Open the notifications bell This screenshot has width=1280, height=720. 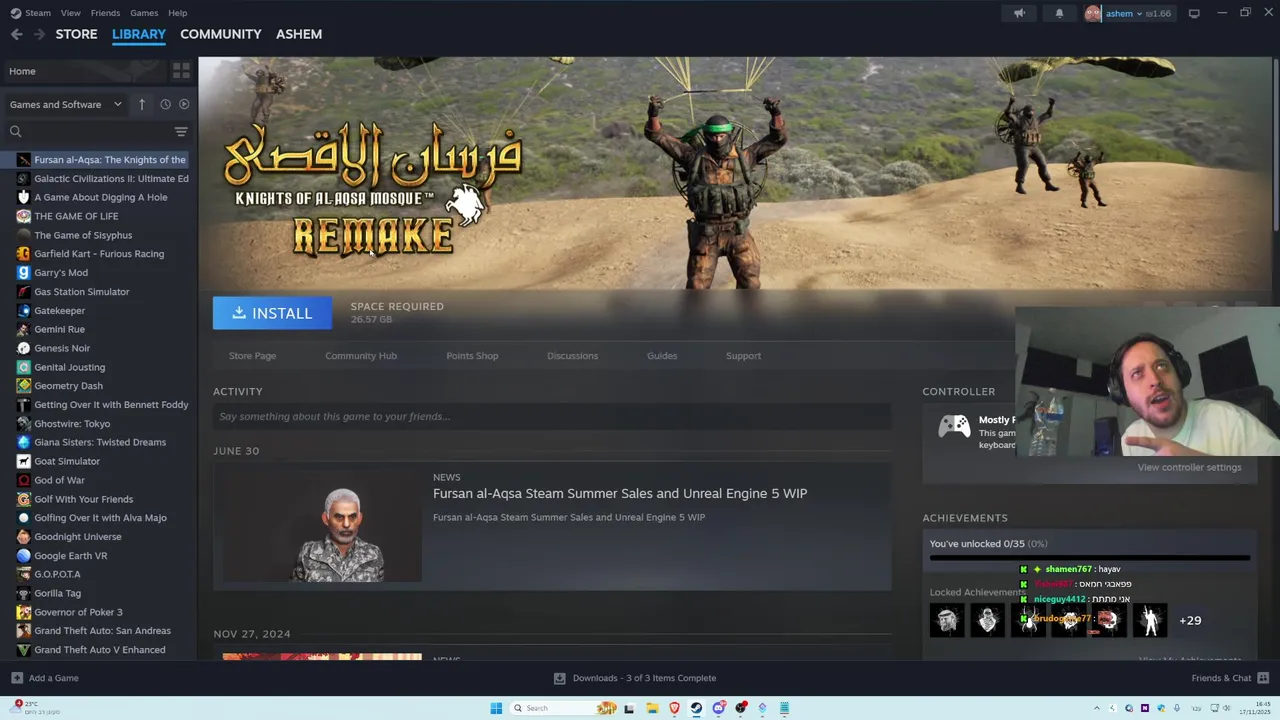(x=1059, y=13)
